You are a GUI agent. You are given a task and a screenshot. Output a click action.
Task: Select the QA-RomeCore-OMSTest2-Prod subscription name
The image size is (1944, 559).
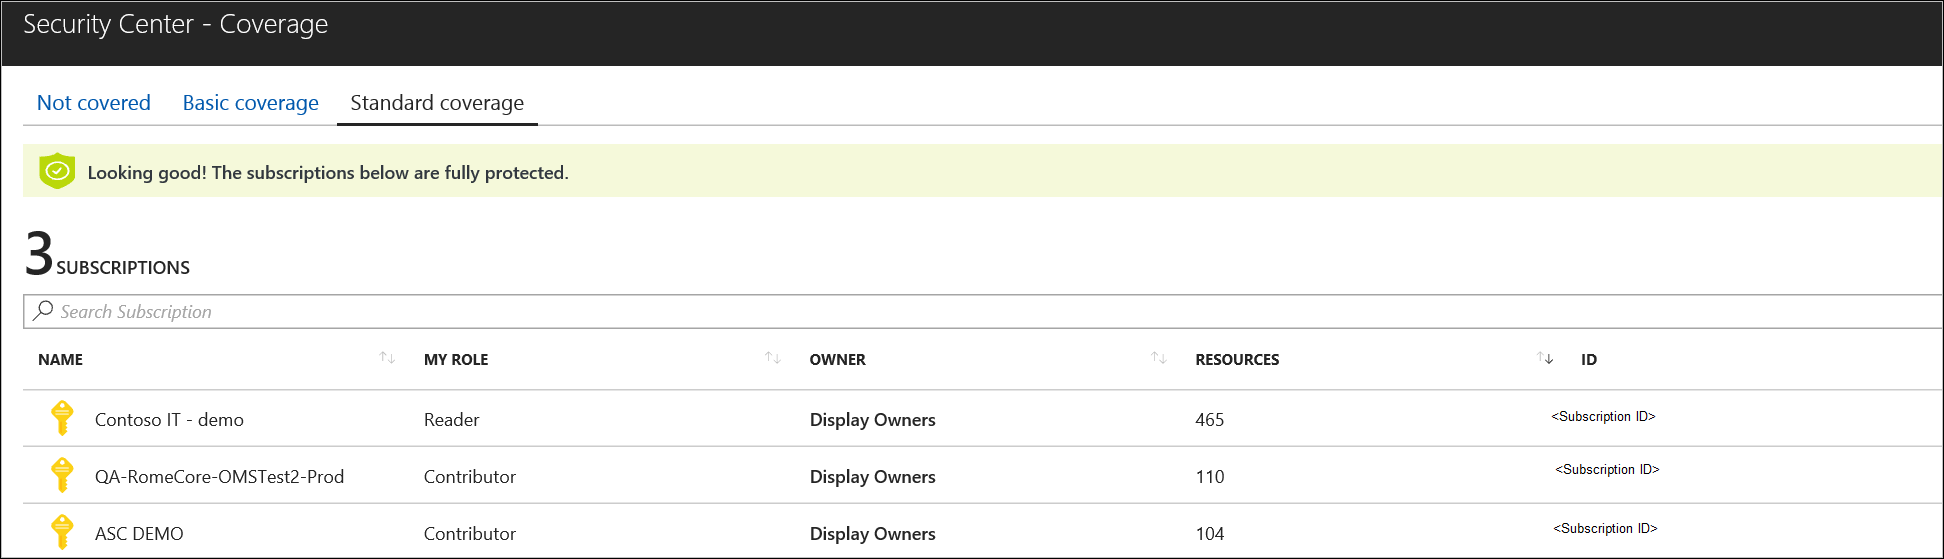[x=219, y=477]
